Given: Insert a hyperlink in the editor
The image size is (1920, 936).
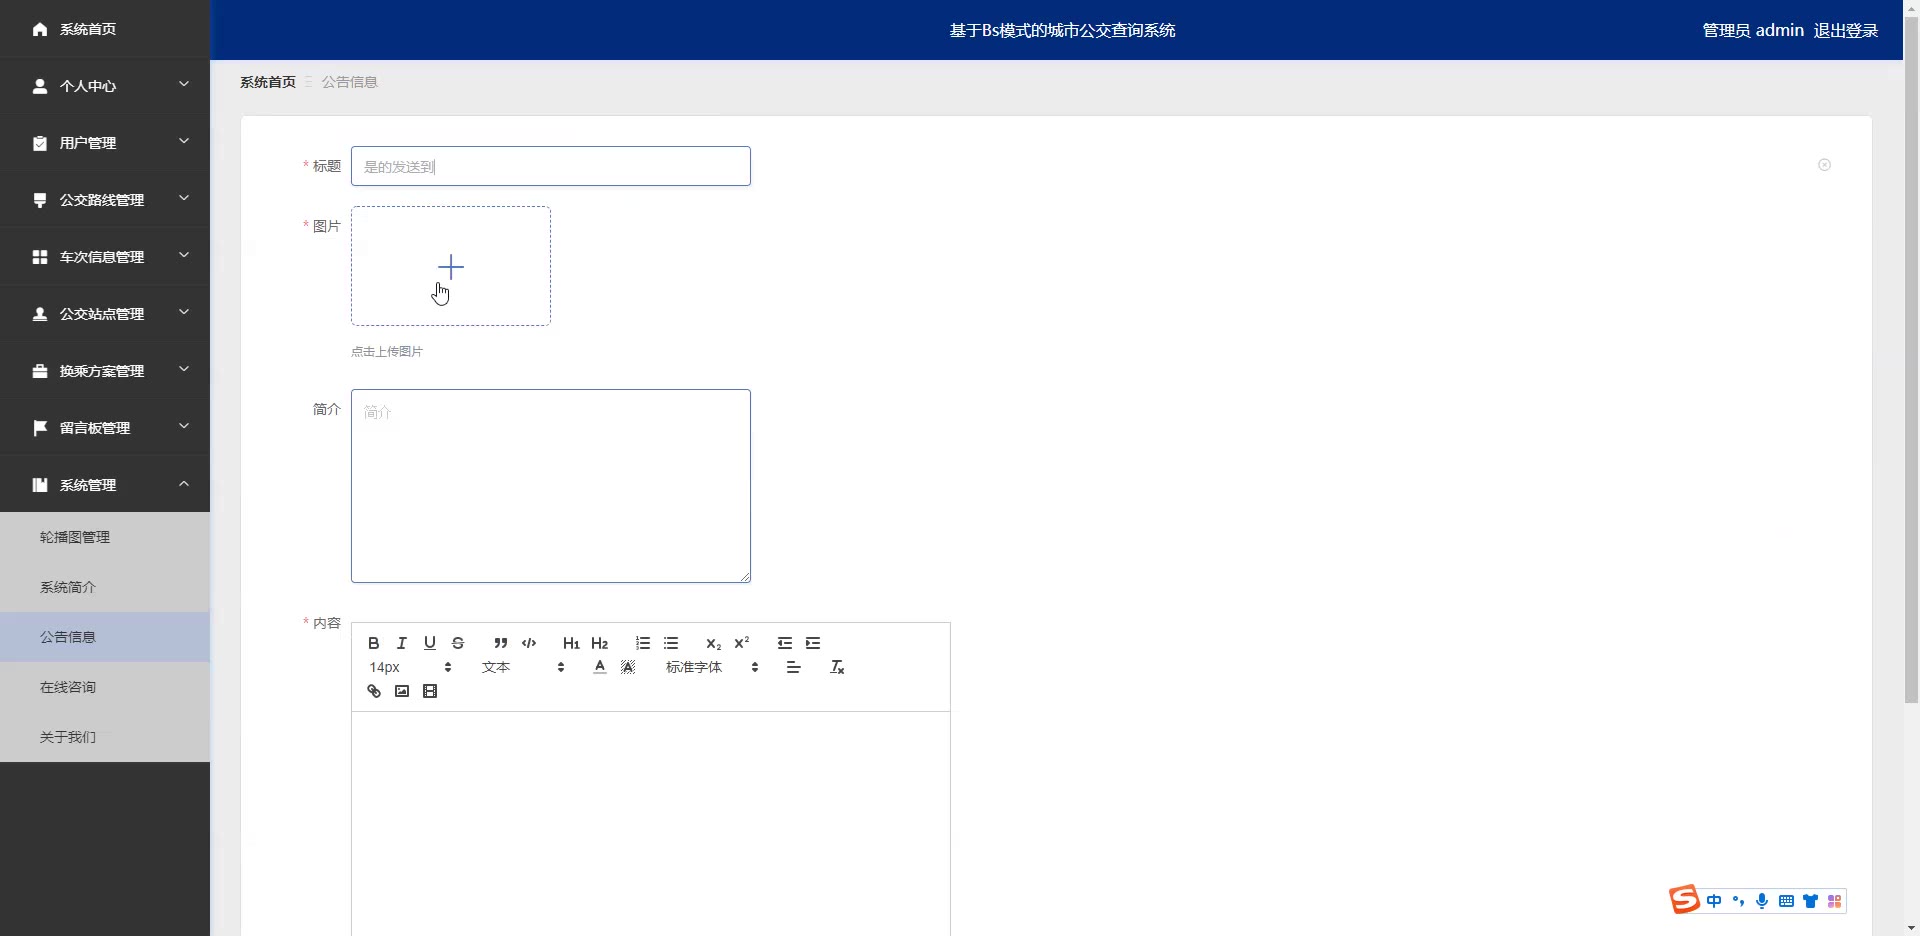Looking at the screenshot, I should click(373, 691).
